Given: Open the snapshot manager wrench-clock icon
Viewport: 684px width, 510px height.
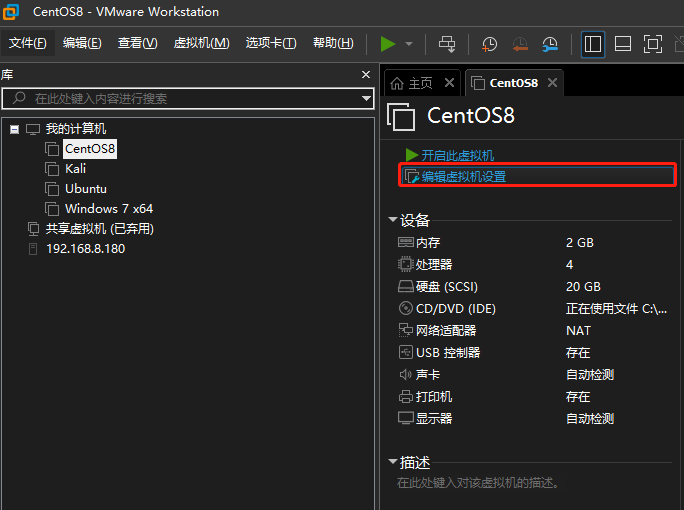Looking at the screenshot, I should tap(550, 44).
